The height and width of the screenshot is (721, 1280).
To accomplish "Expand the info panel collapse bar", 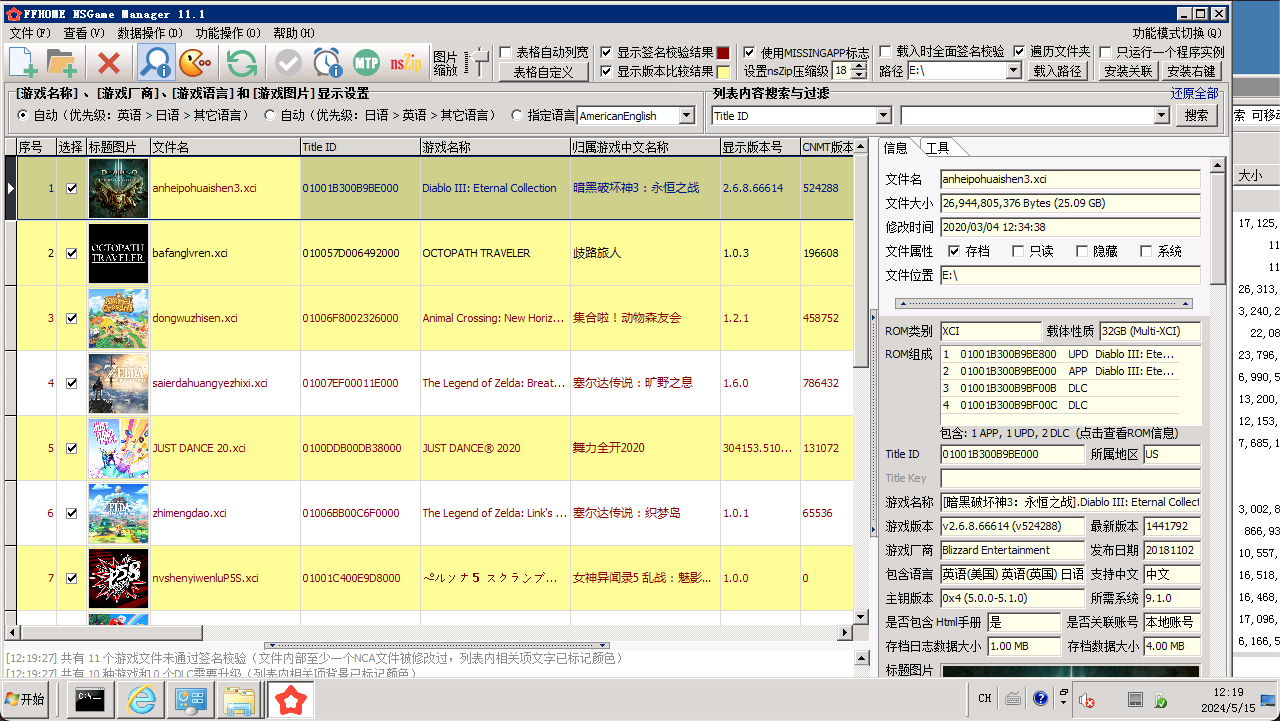I will click(1043, 303).
